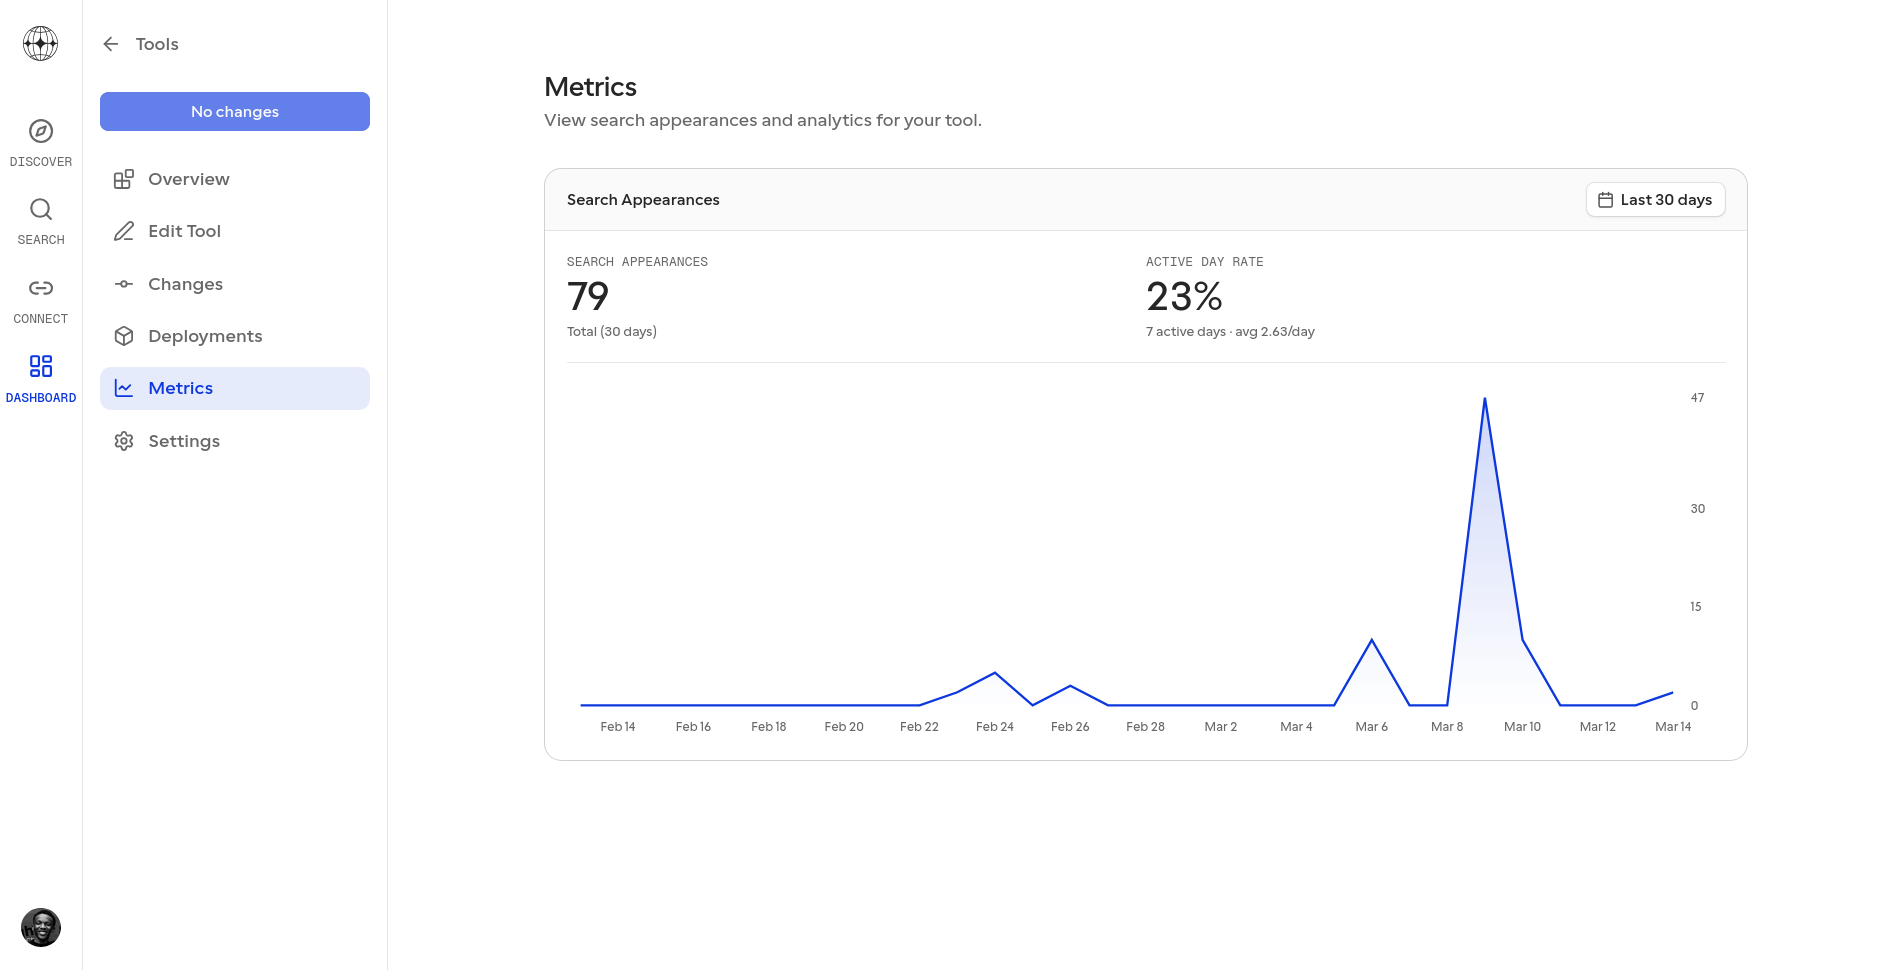Image resolution: width=1903 pixels, height=970 pixels.
Task: Click the Feb 14 axis label
Action: (618, 727)
